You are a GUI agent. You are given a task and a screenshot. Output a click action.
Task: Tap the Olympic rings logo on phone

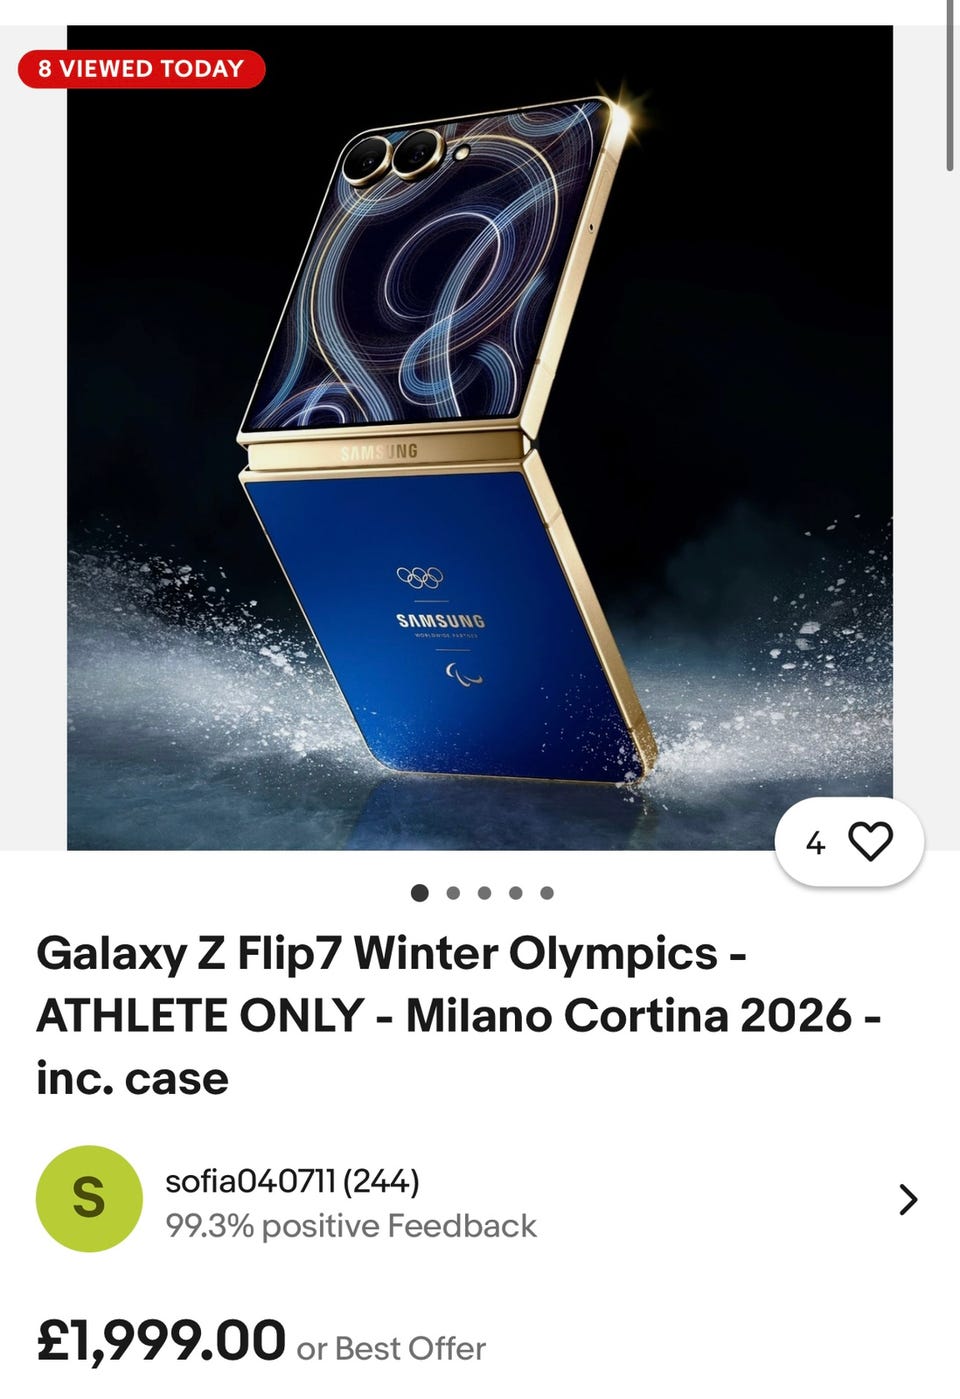420,577
